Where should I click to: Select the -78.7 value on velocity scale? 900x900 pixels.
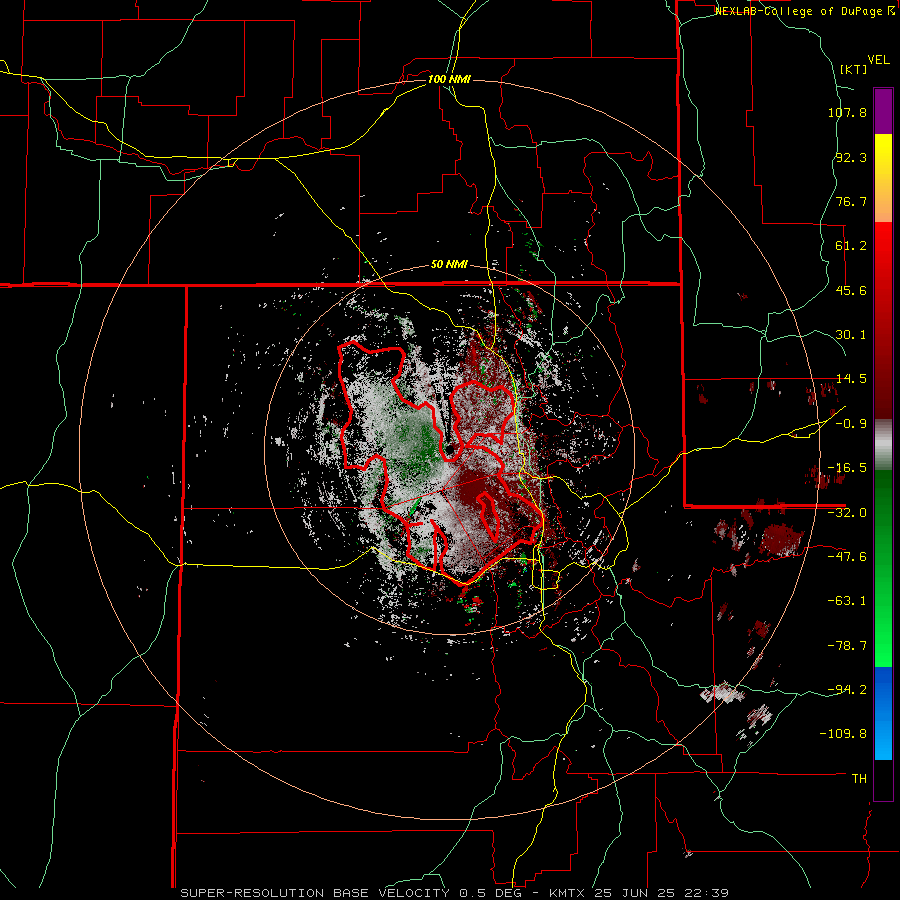point(847,646)
